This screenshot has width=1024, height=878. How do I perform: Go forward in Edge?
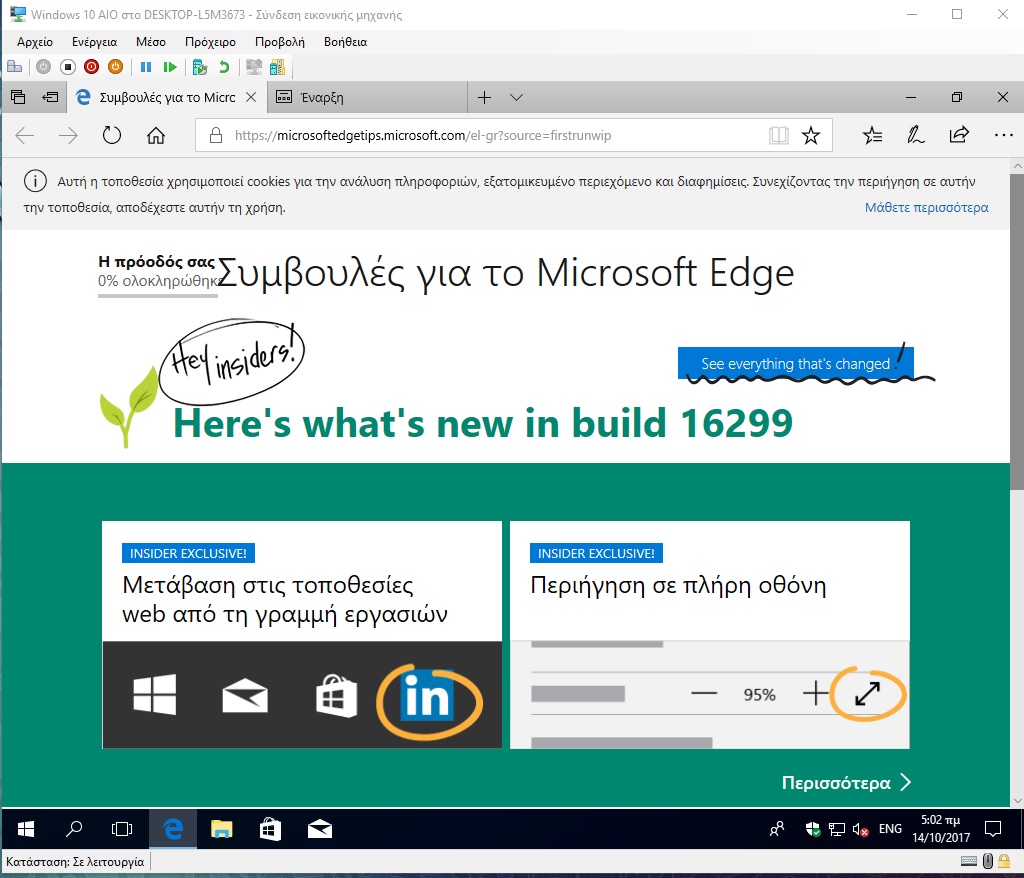(x=68, y=136)
